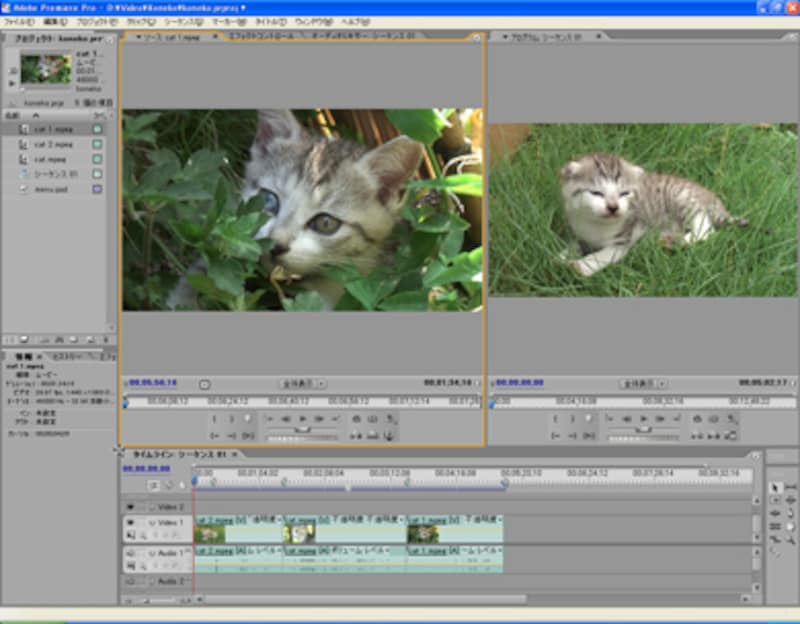Click Set In Point icon in Source monitor
Viewport: 800px width, 624px height.
click(x=215, y=419)
